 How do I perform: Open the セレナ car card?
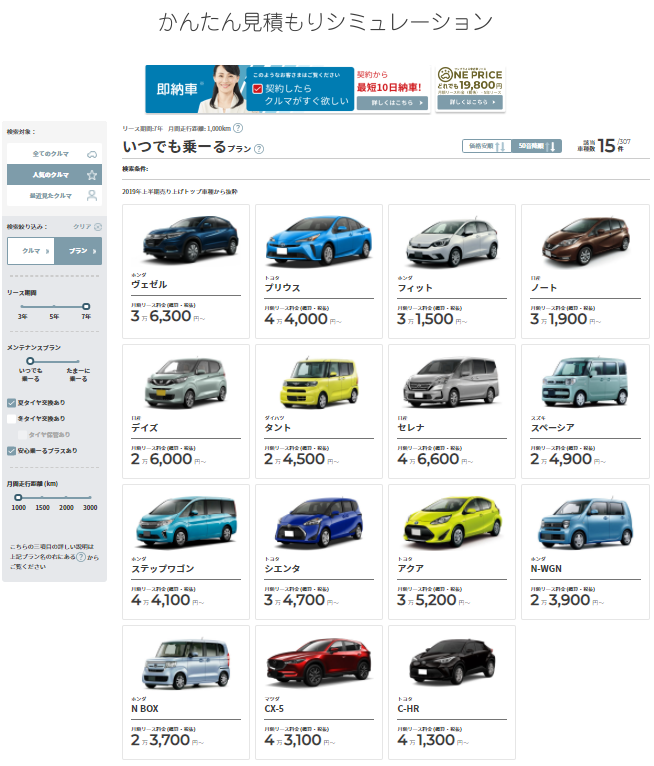pyautogui.click(x=452, y=411)
